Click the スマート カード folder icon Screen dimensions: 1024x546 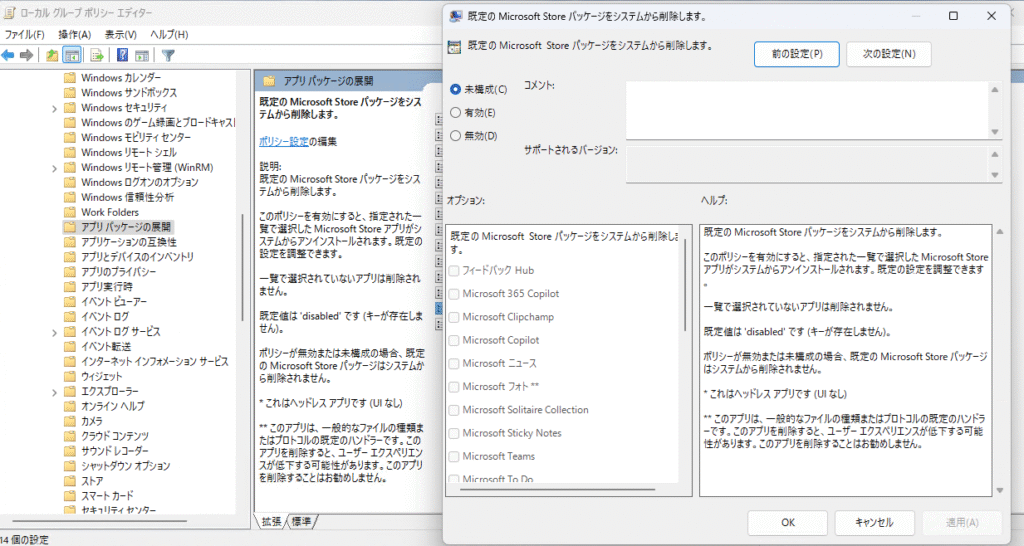tap(70, 496)
